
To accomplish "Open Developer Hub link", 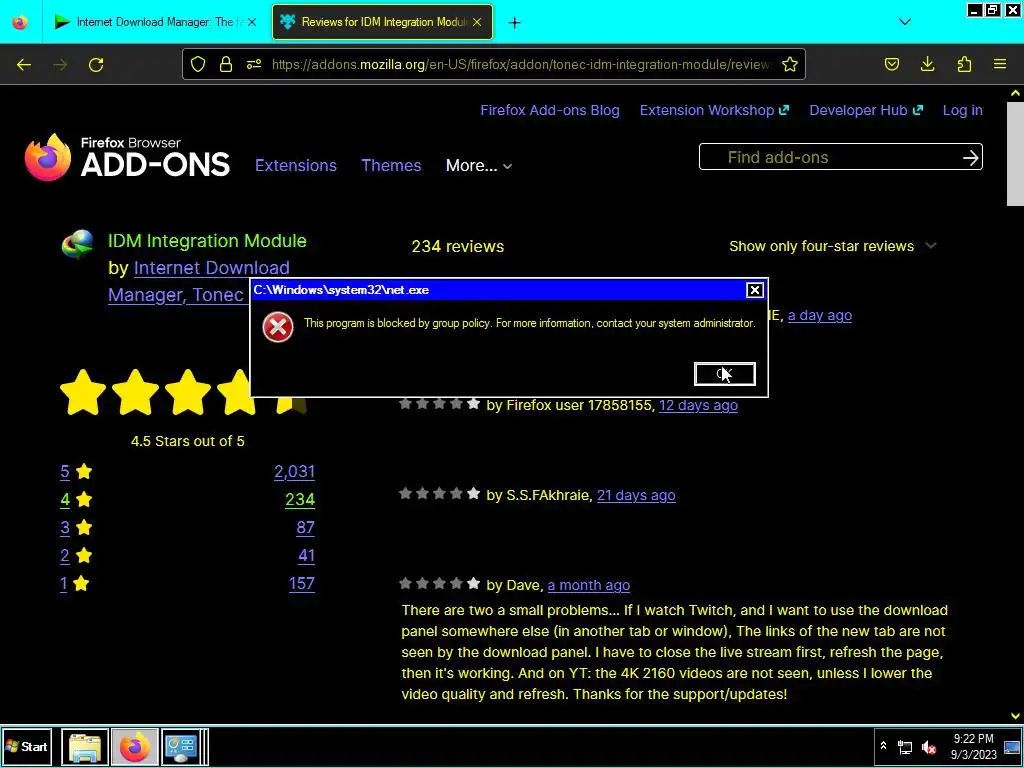I will pyautogui.click(x=866, y=110).
